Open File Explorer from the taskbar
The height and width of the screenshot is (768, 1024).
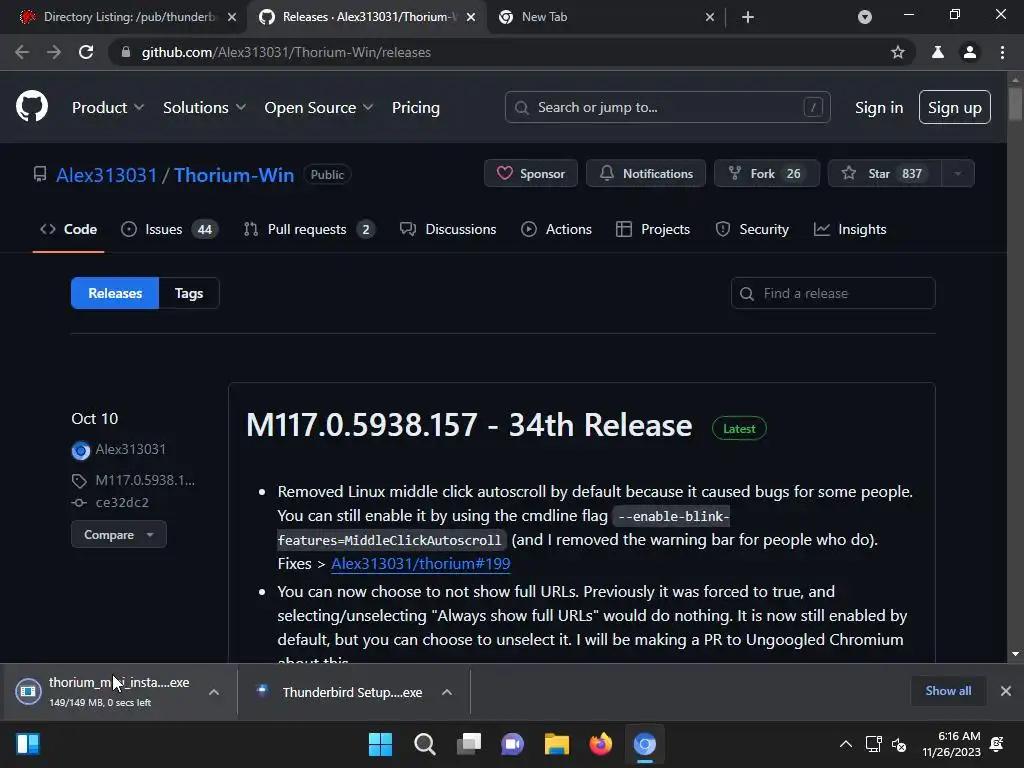point(556,744)
